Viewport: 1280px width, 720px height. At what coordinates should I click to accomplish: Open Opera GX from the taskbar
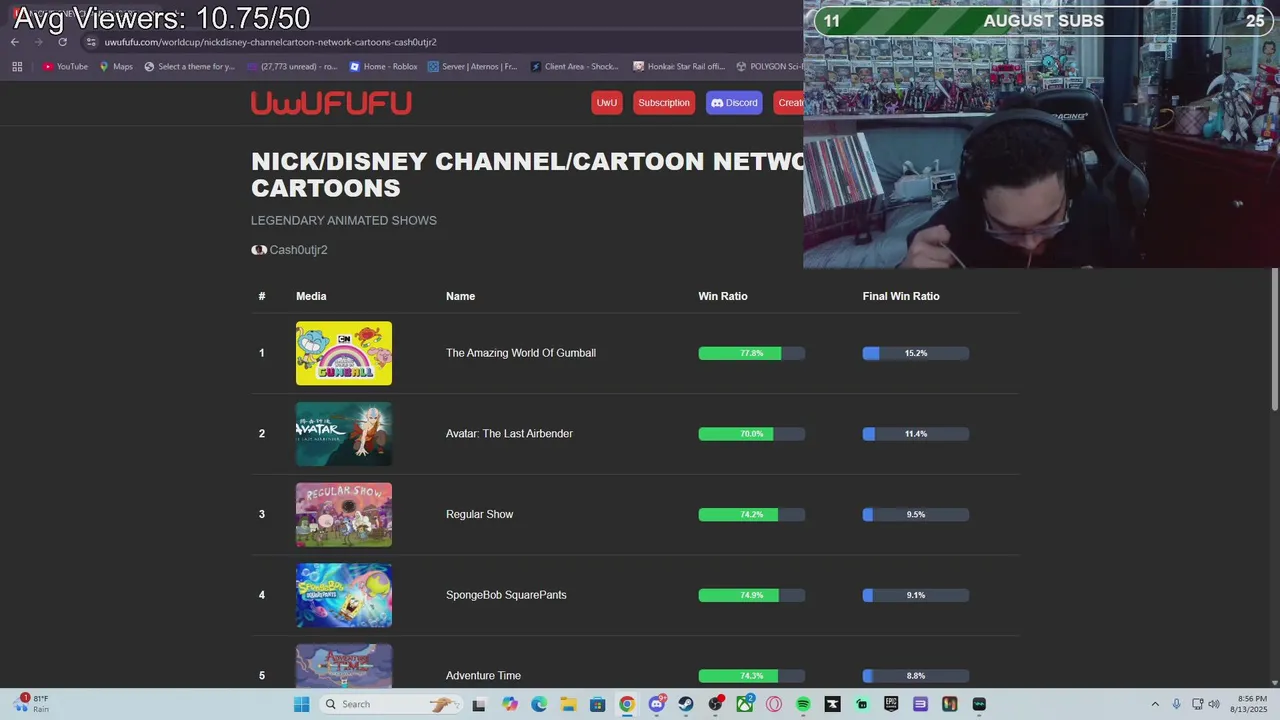(x=774, y=704)
